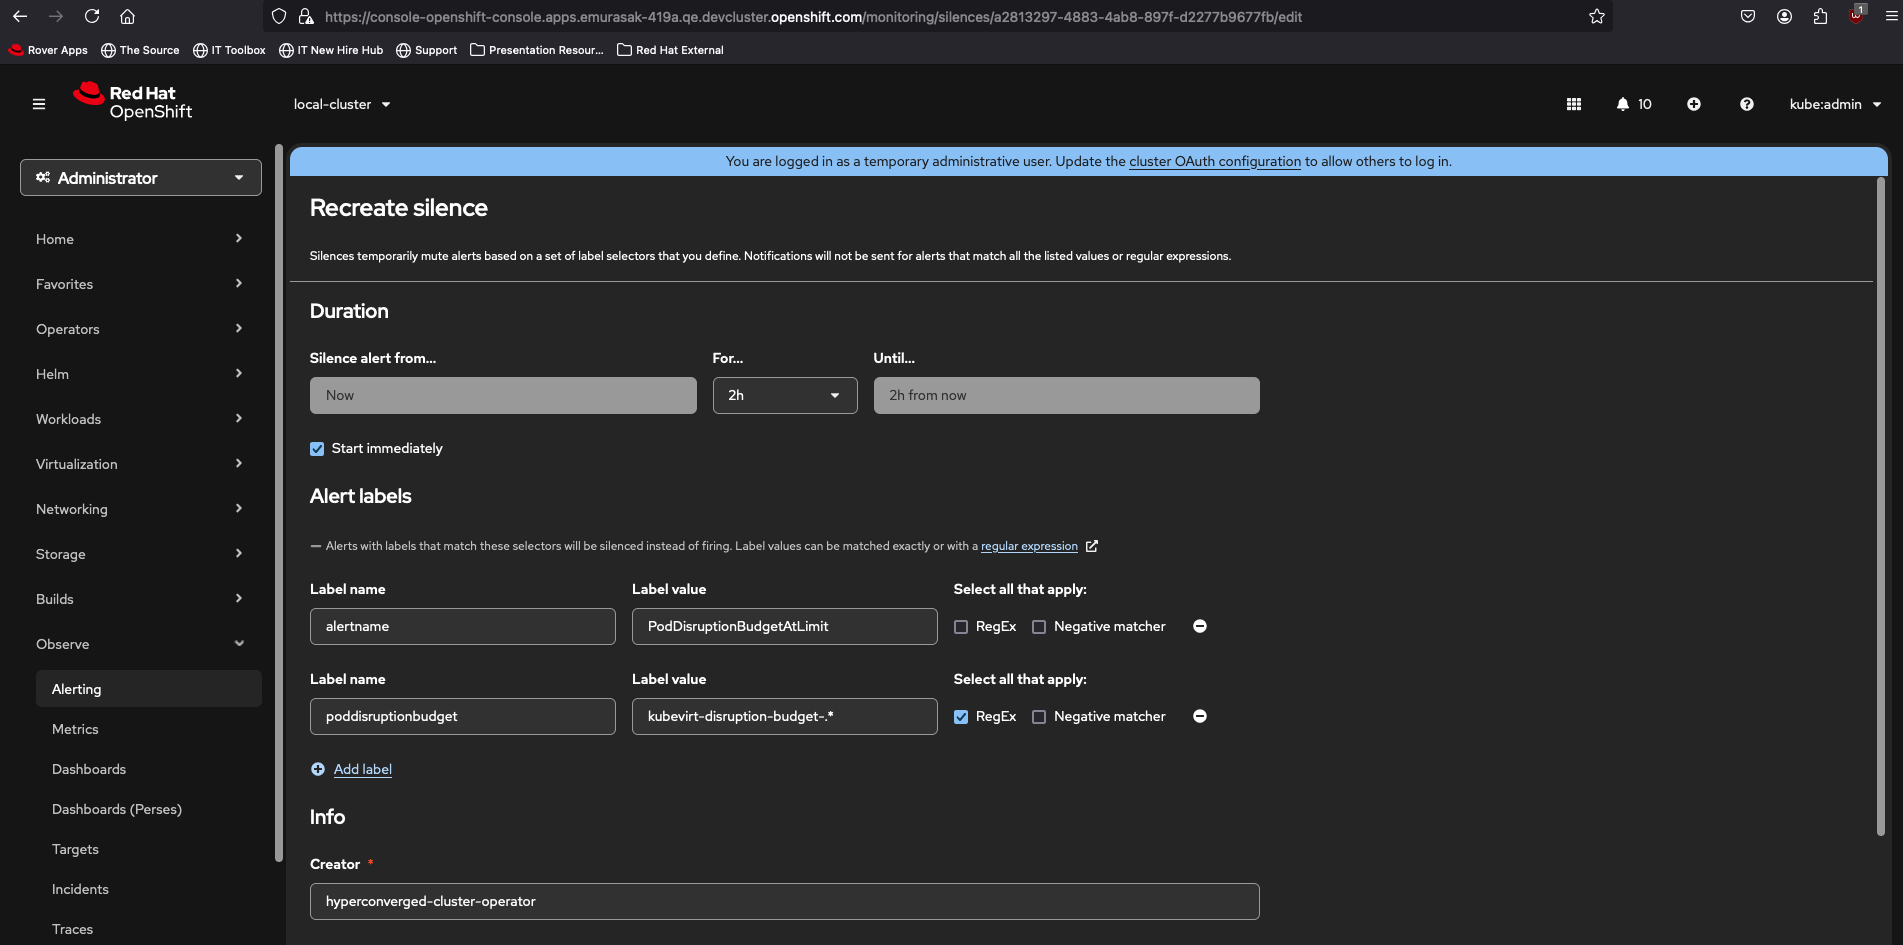The height and width of the screenshot is (945, 1903).
Task: Go to Metrics under Observe
Action: [x=75, y=729]
